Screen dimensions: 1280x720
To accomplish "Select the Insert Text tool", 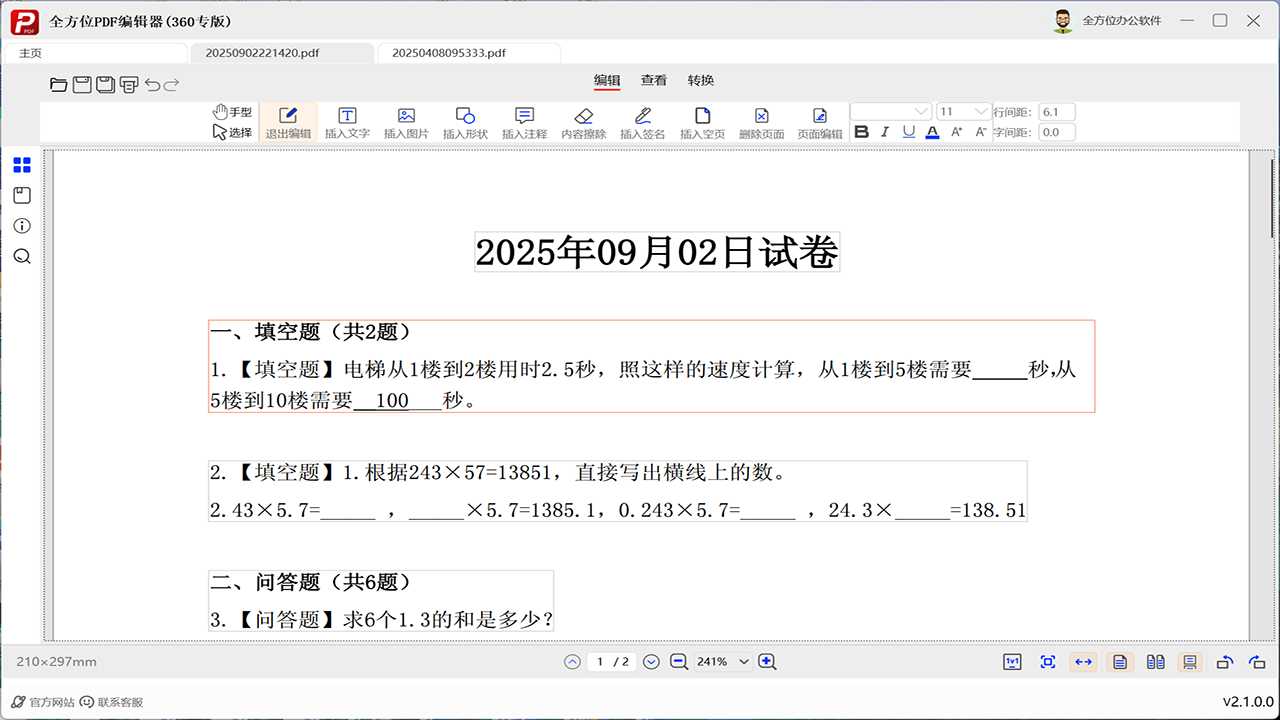I will pos(347,121).
